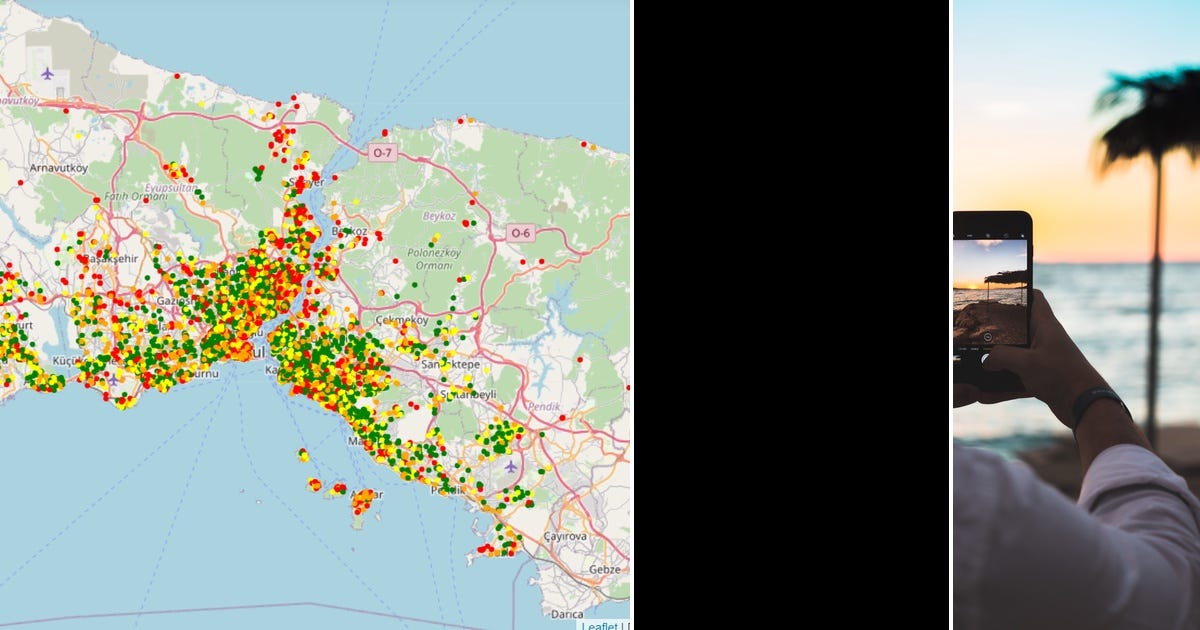
Task: Click an orange marker in central Istanbul
Action: click(x=240, y=350)
